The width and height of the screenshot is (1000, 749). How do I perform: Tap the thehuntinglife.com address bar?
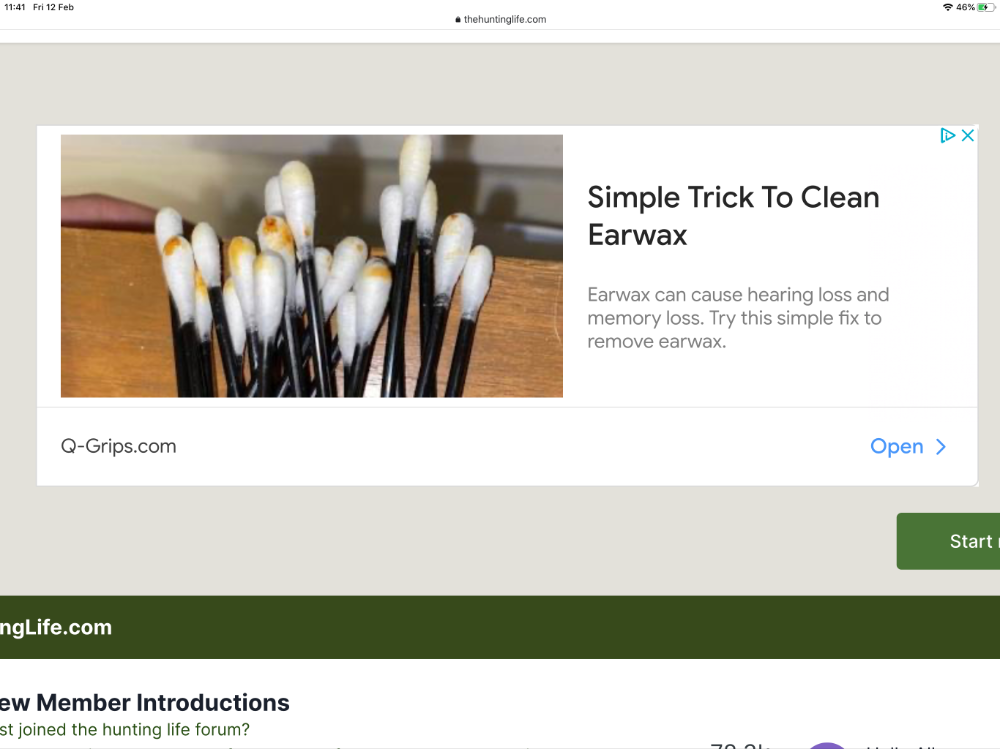pos(501,20)
